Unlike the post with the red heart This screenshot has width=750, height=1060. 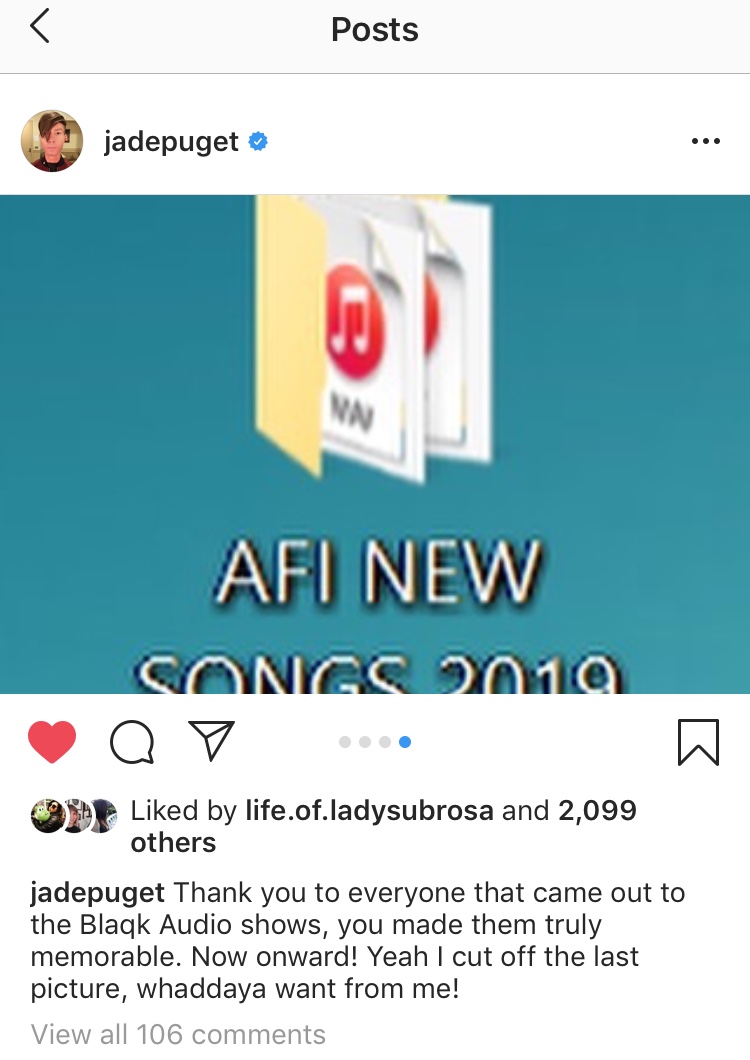(x=52, y=742)
